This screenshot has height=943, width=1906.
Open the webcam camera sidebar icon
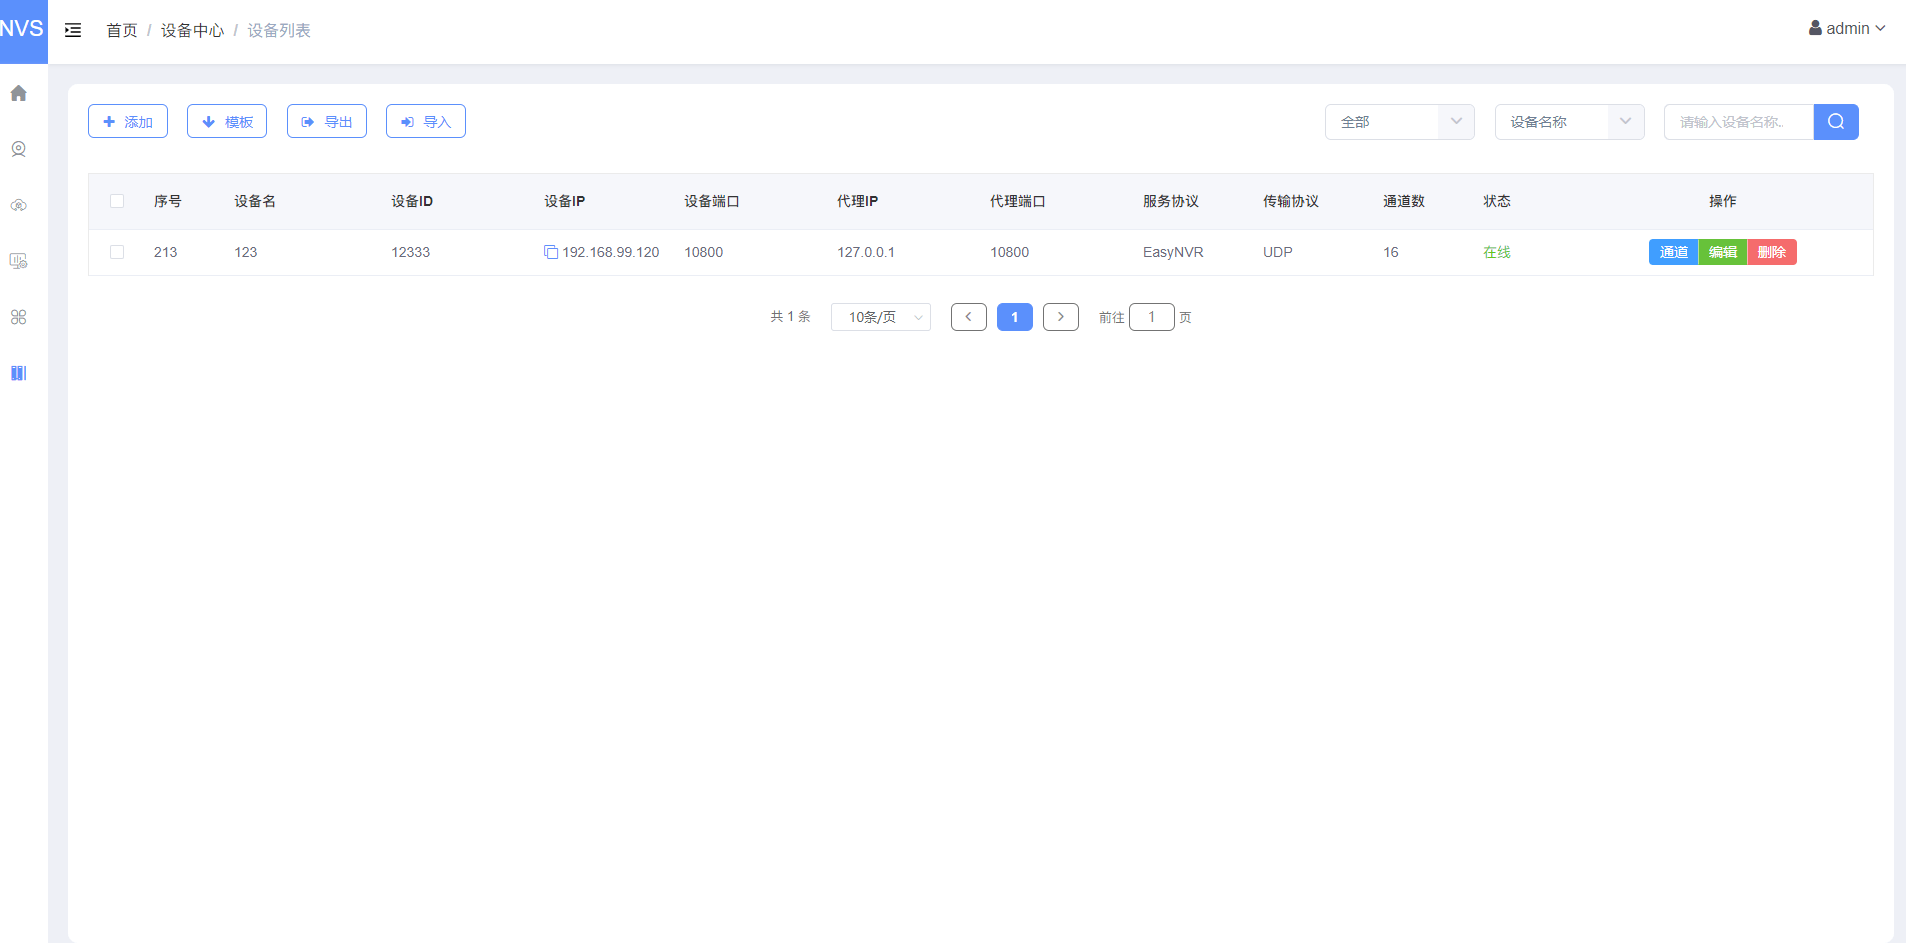18,149
